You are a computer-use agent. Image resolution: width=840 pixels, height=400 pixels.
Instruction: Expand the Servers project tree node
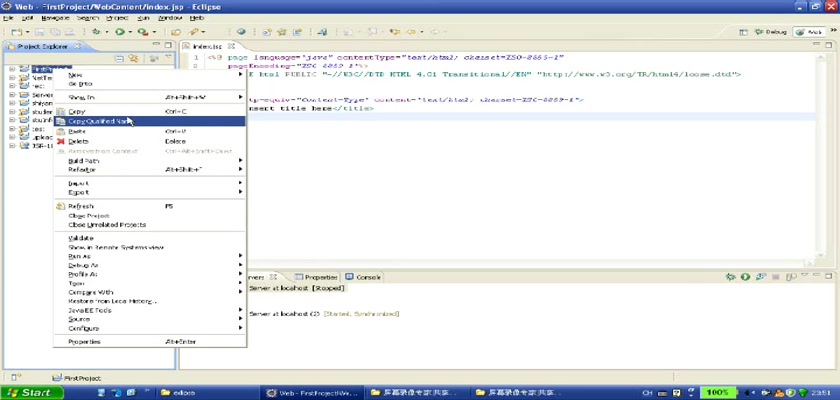tap(11, 95)
